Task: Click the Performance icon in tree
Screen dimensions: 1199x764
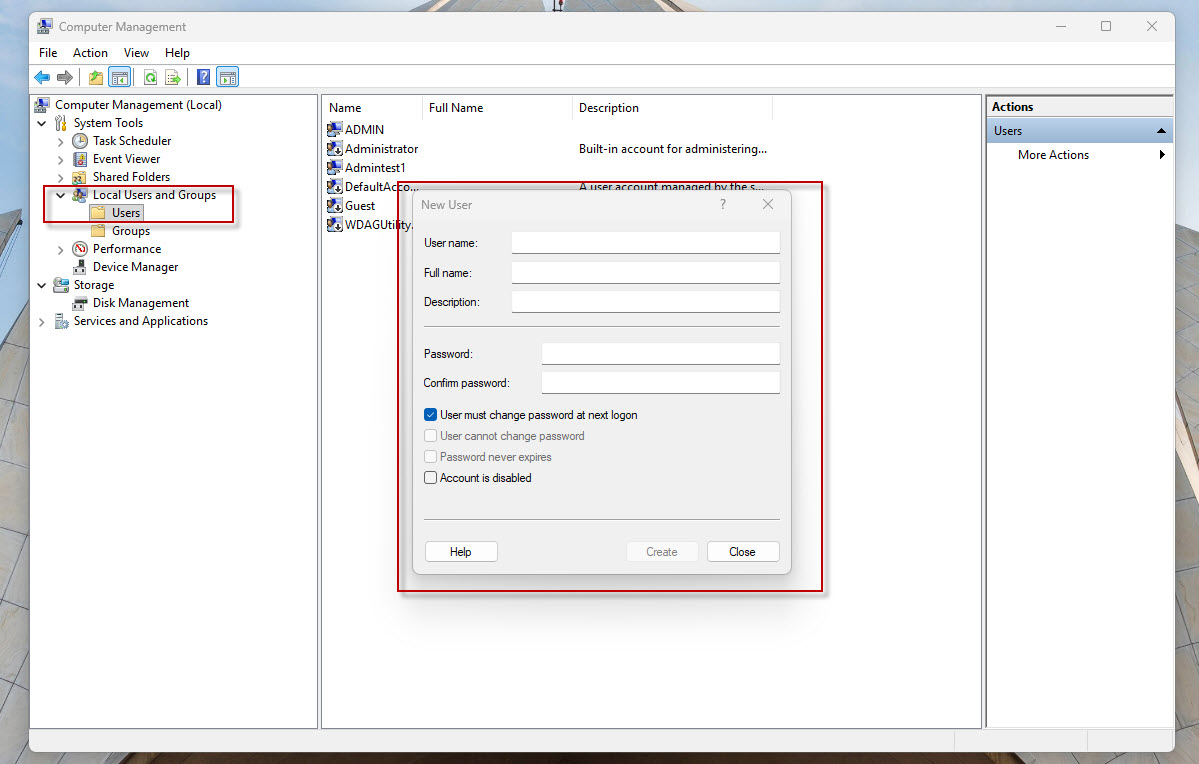Action: point(80,249)
